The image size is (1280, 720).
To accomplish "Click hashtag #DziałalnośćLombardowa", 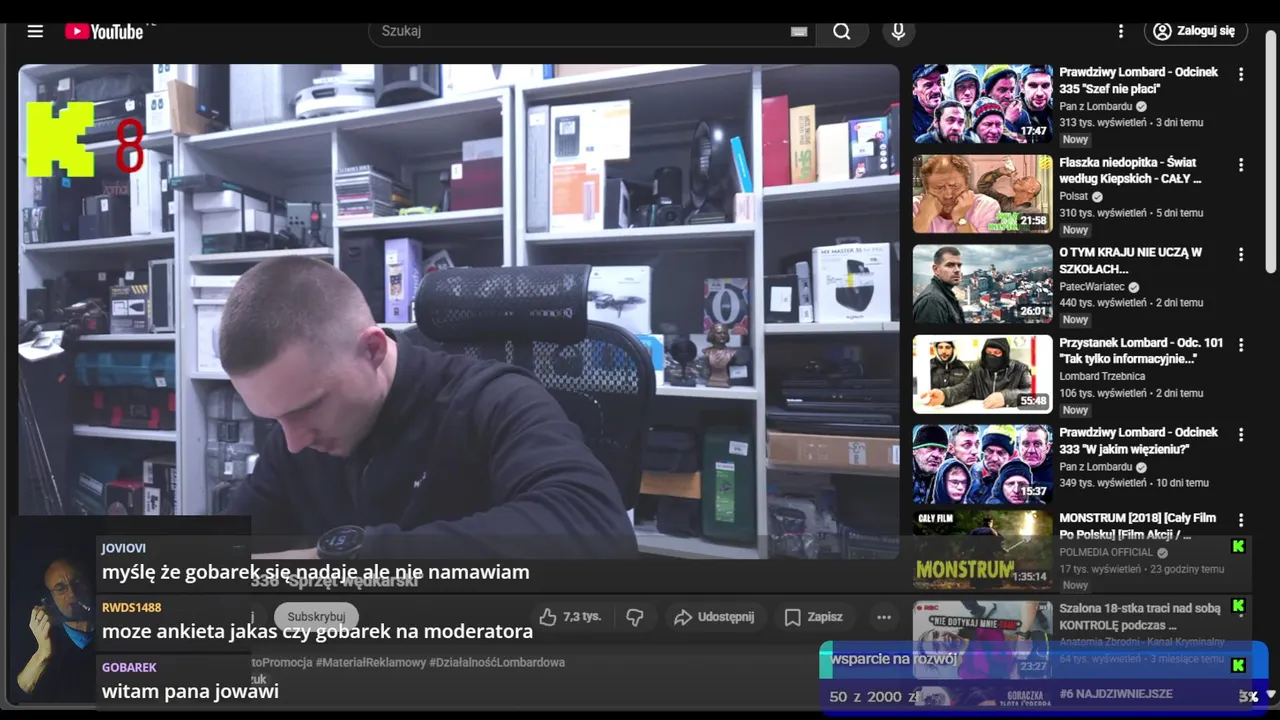I will [497, 662].
